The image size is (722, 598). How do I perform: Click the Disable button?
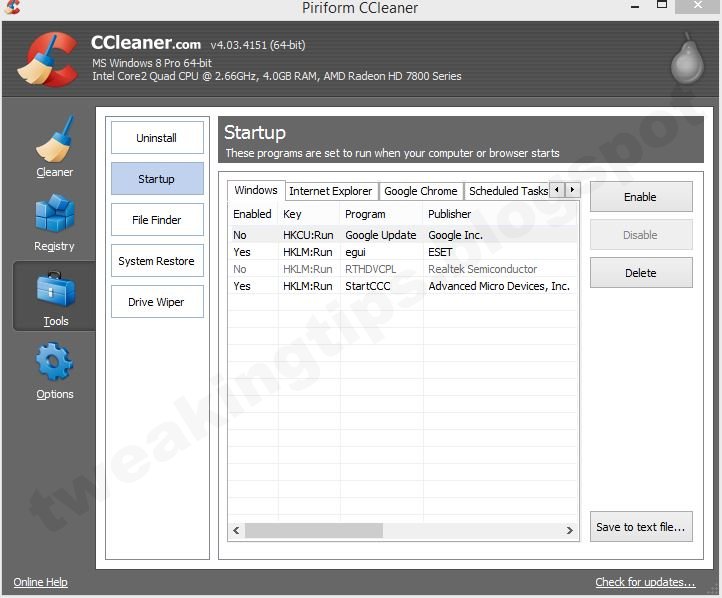641,235
